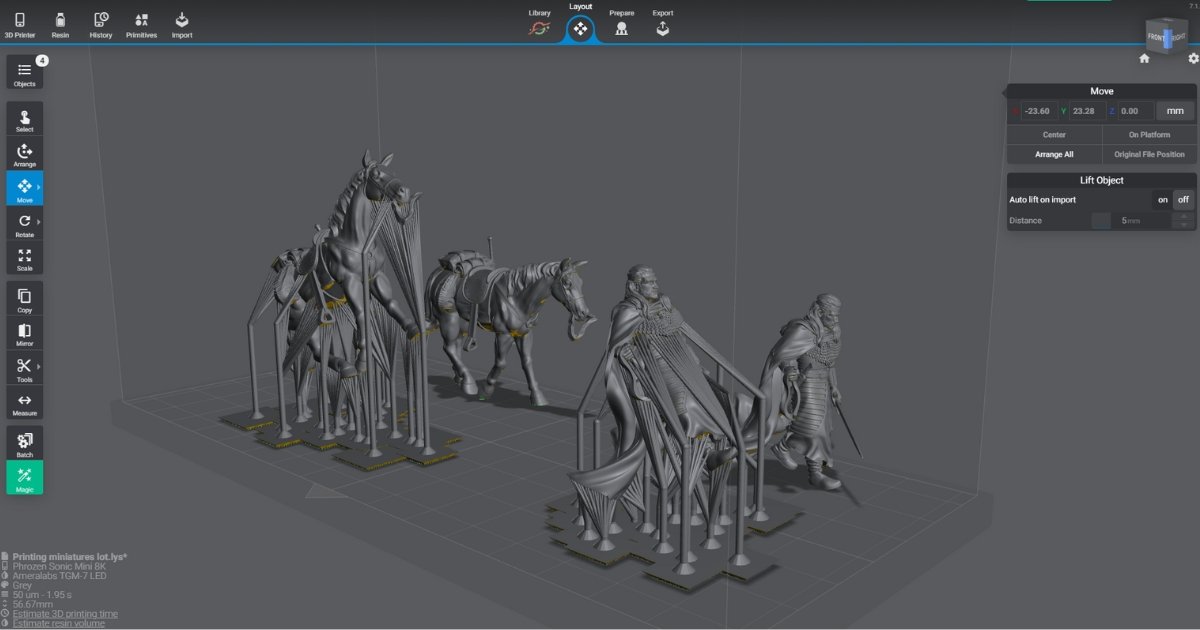The width and height of the screenshot is (1200, 630).
Task: Open the Estimate 3D printing time link
Action: [63, 612]
